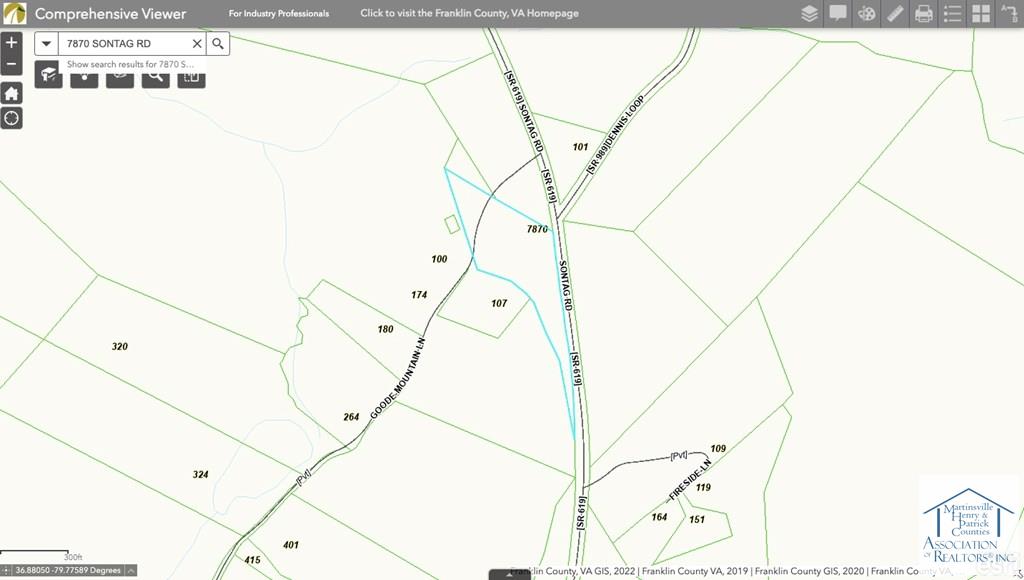This screenshot has width=1024, height=580.
Task: Open the Print widget
Action: click(923, 13)
